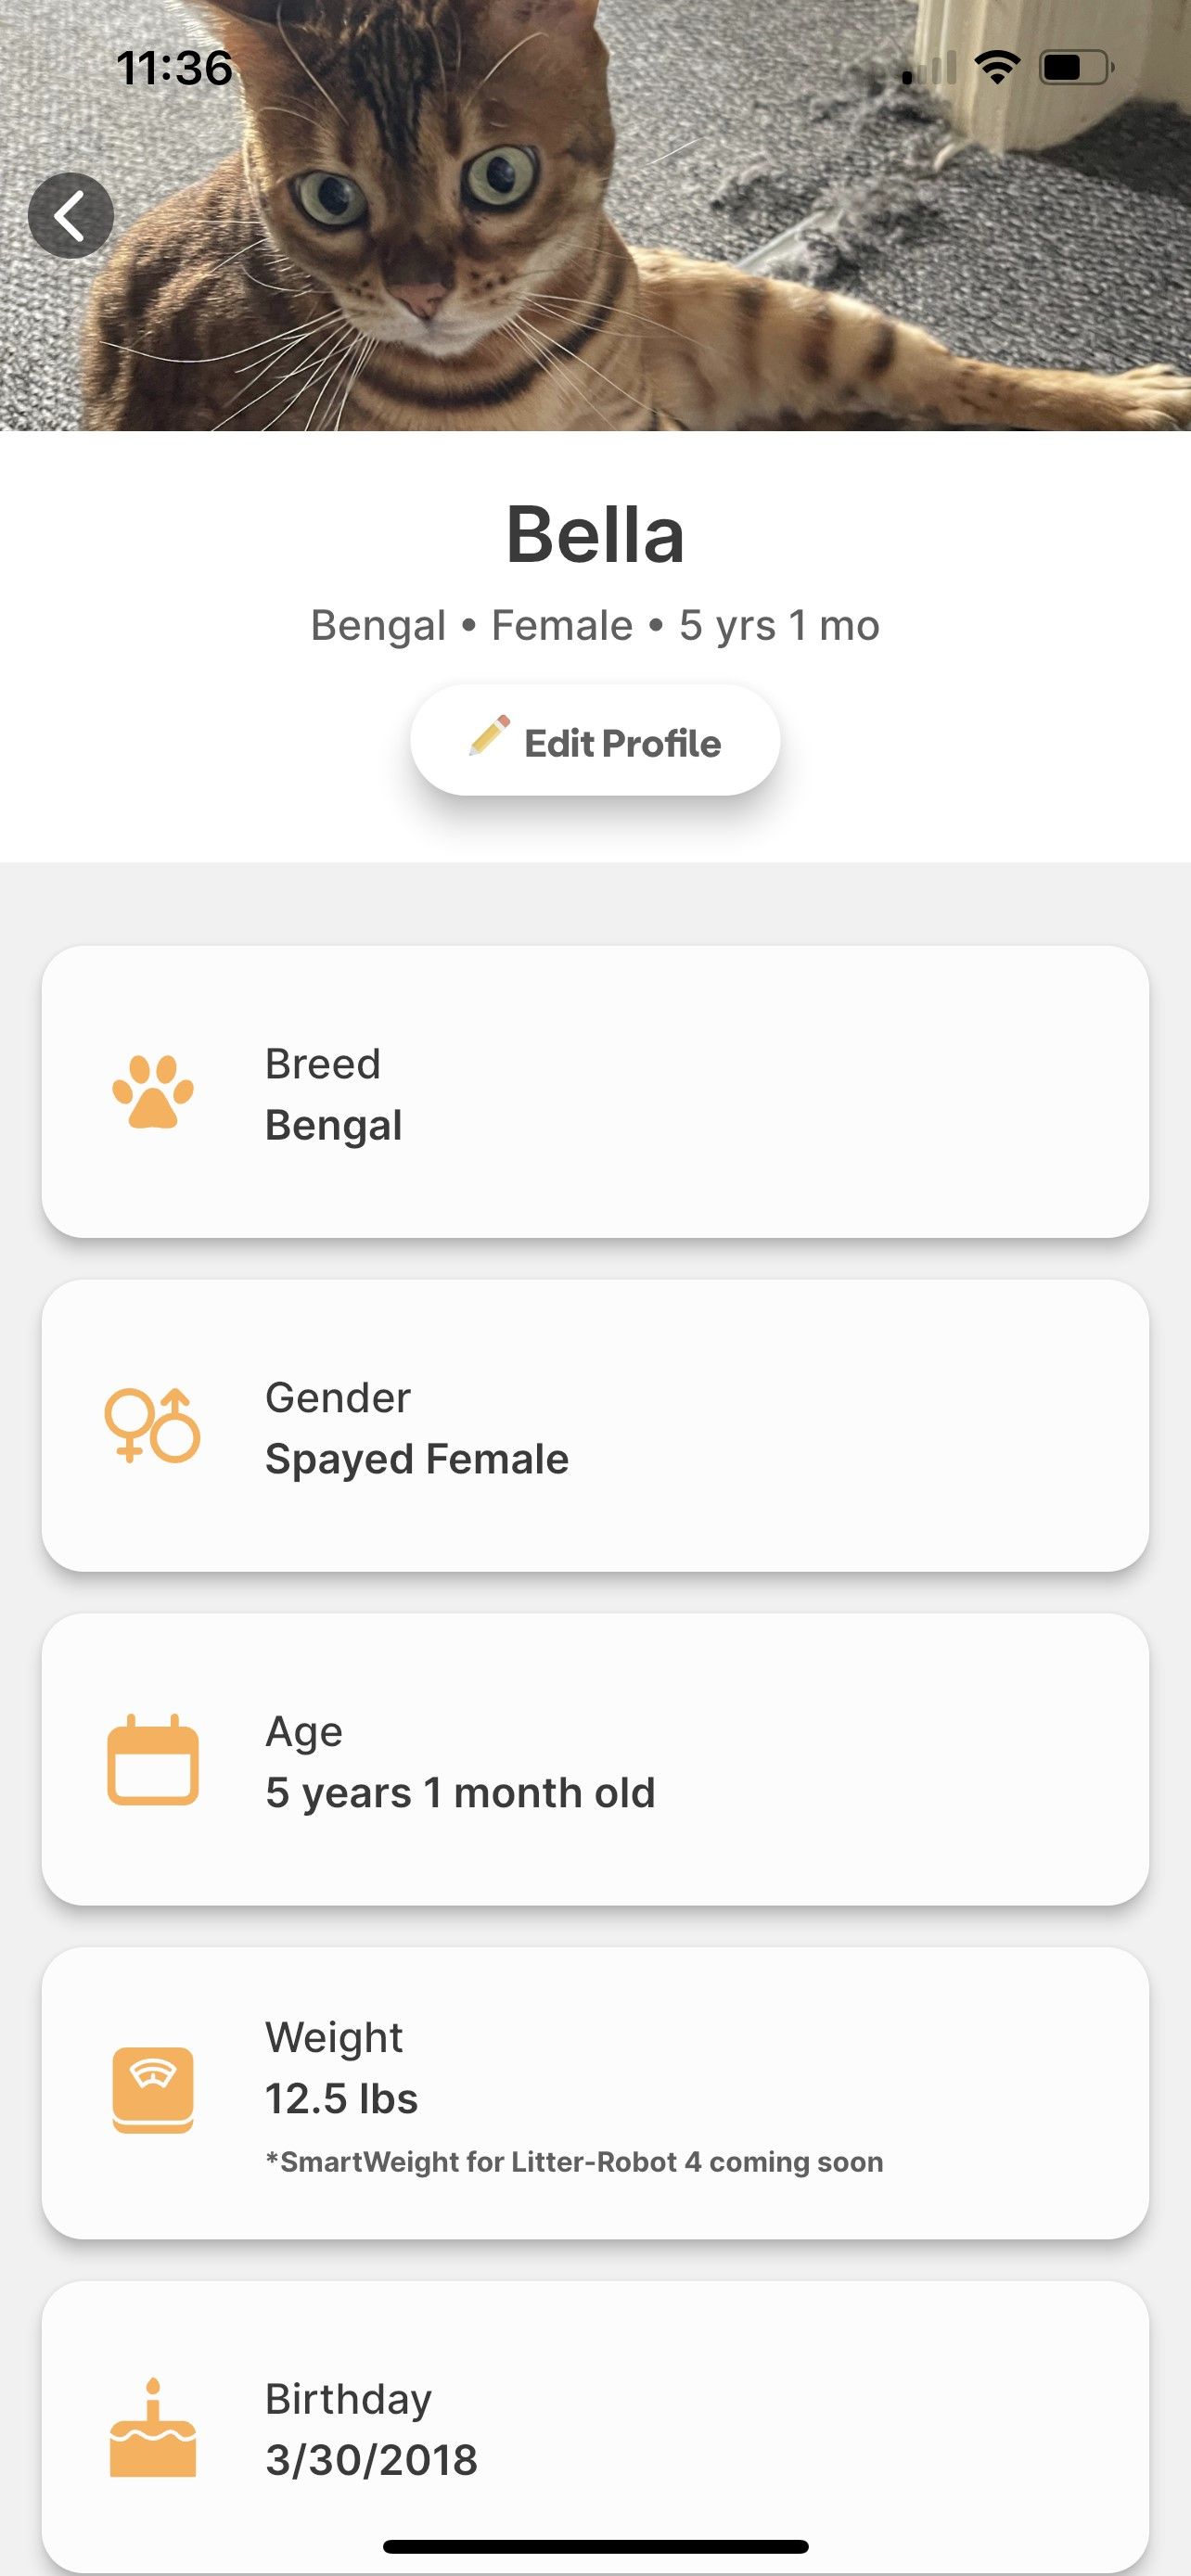Tap the home indicator bar at bottom
Viewport: 1191px width, 2576px height.
[595, 2546]
